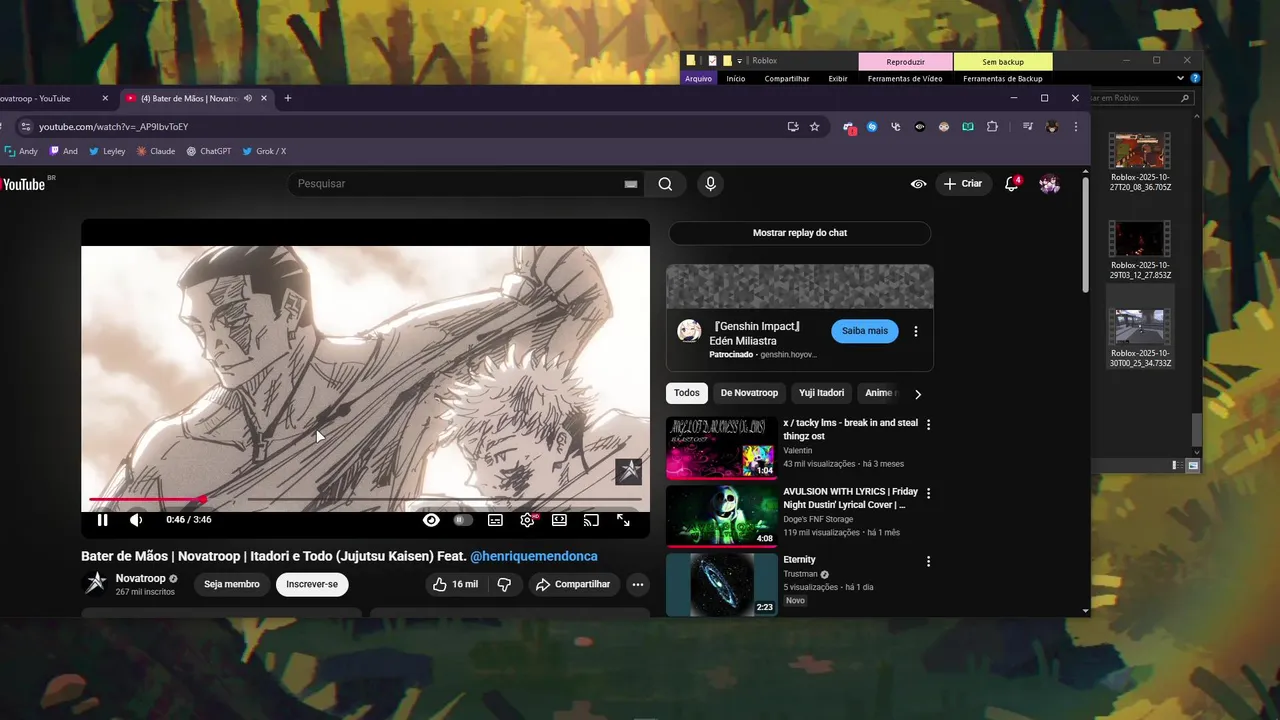Open the player settings gear
Screen dimensions: 1280x720
click(x=527, y=520)
